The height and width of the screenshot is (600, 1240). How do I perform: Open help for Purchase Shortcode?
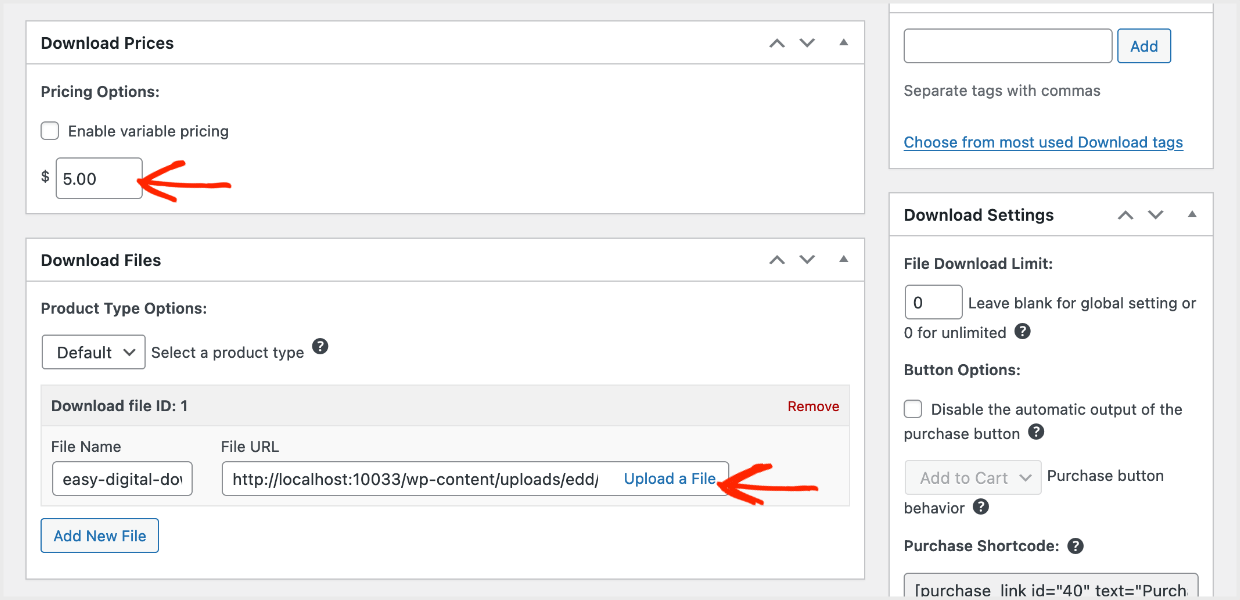[x=1075, y=546]
